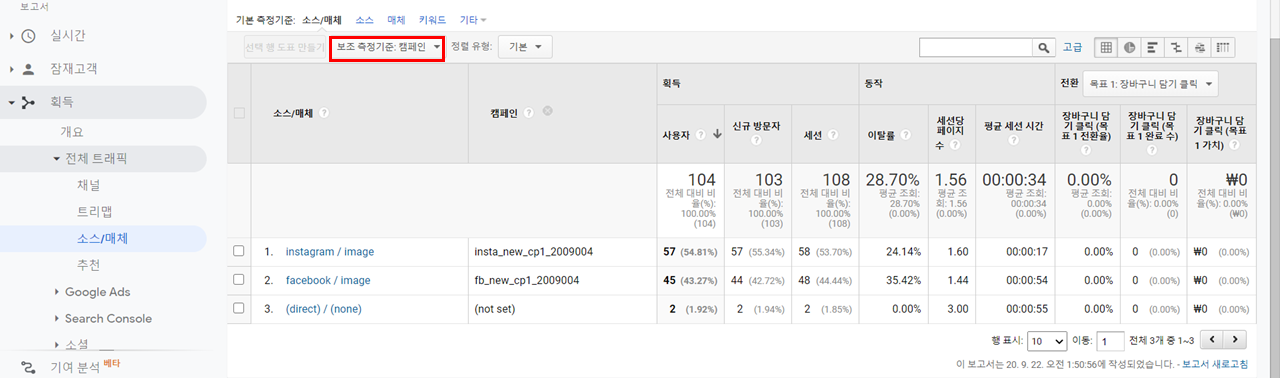Remove the 캠페인 secondary dimension column

(548, 112)
